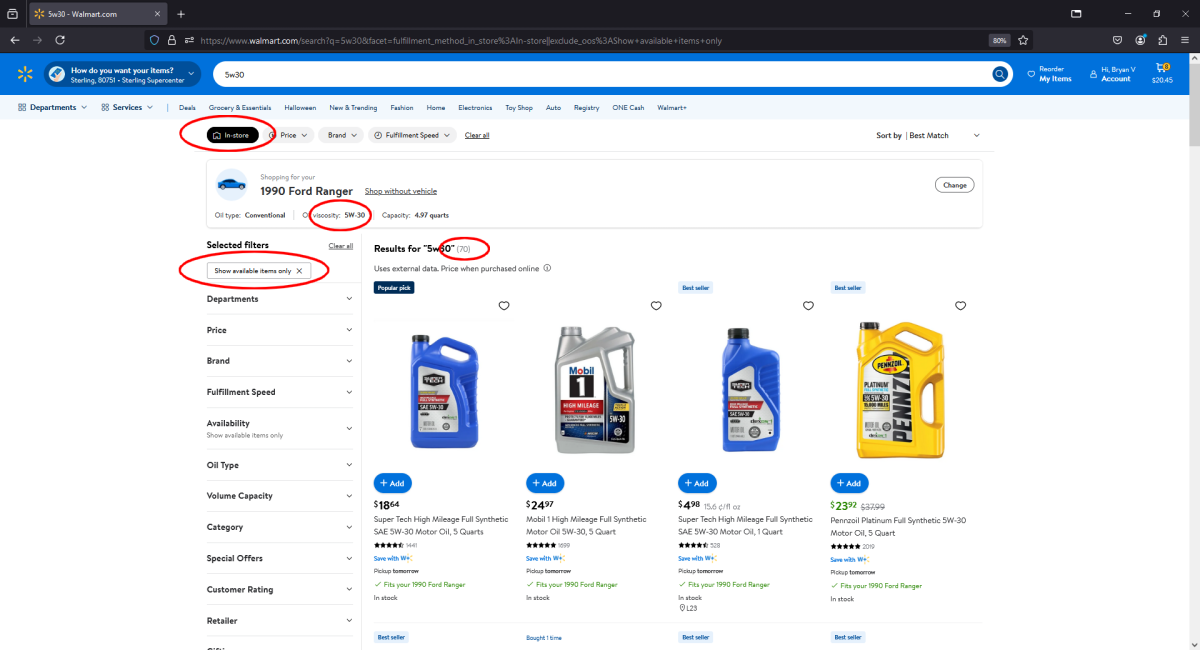Open the Firefox account icon

[1140, 40]
